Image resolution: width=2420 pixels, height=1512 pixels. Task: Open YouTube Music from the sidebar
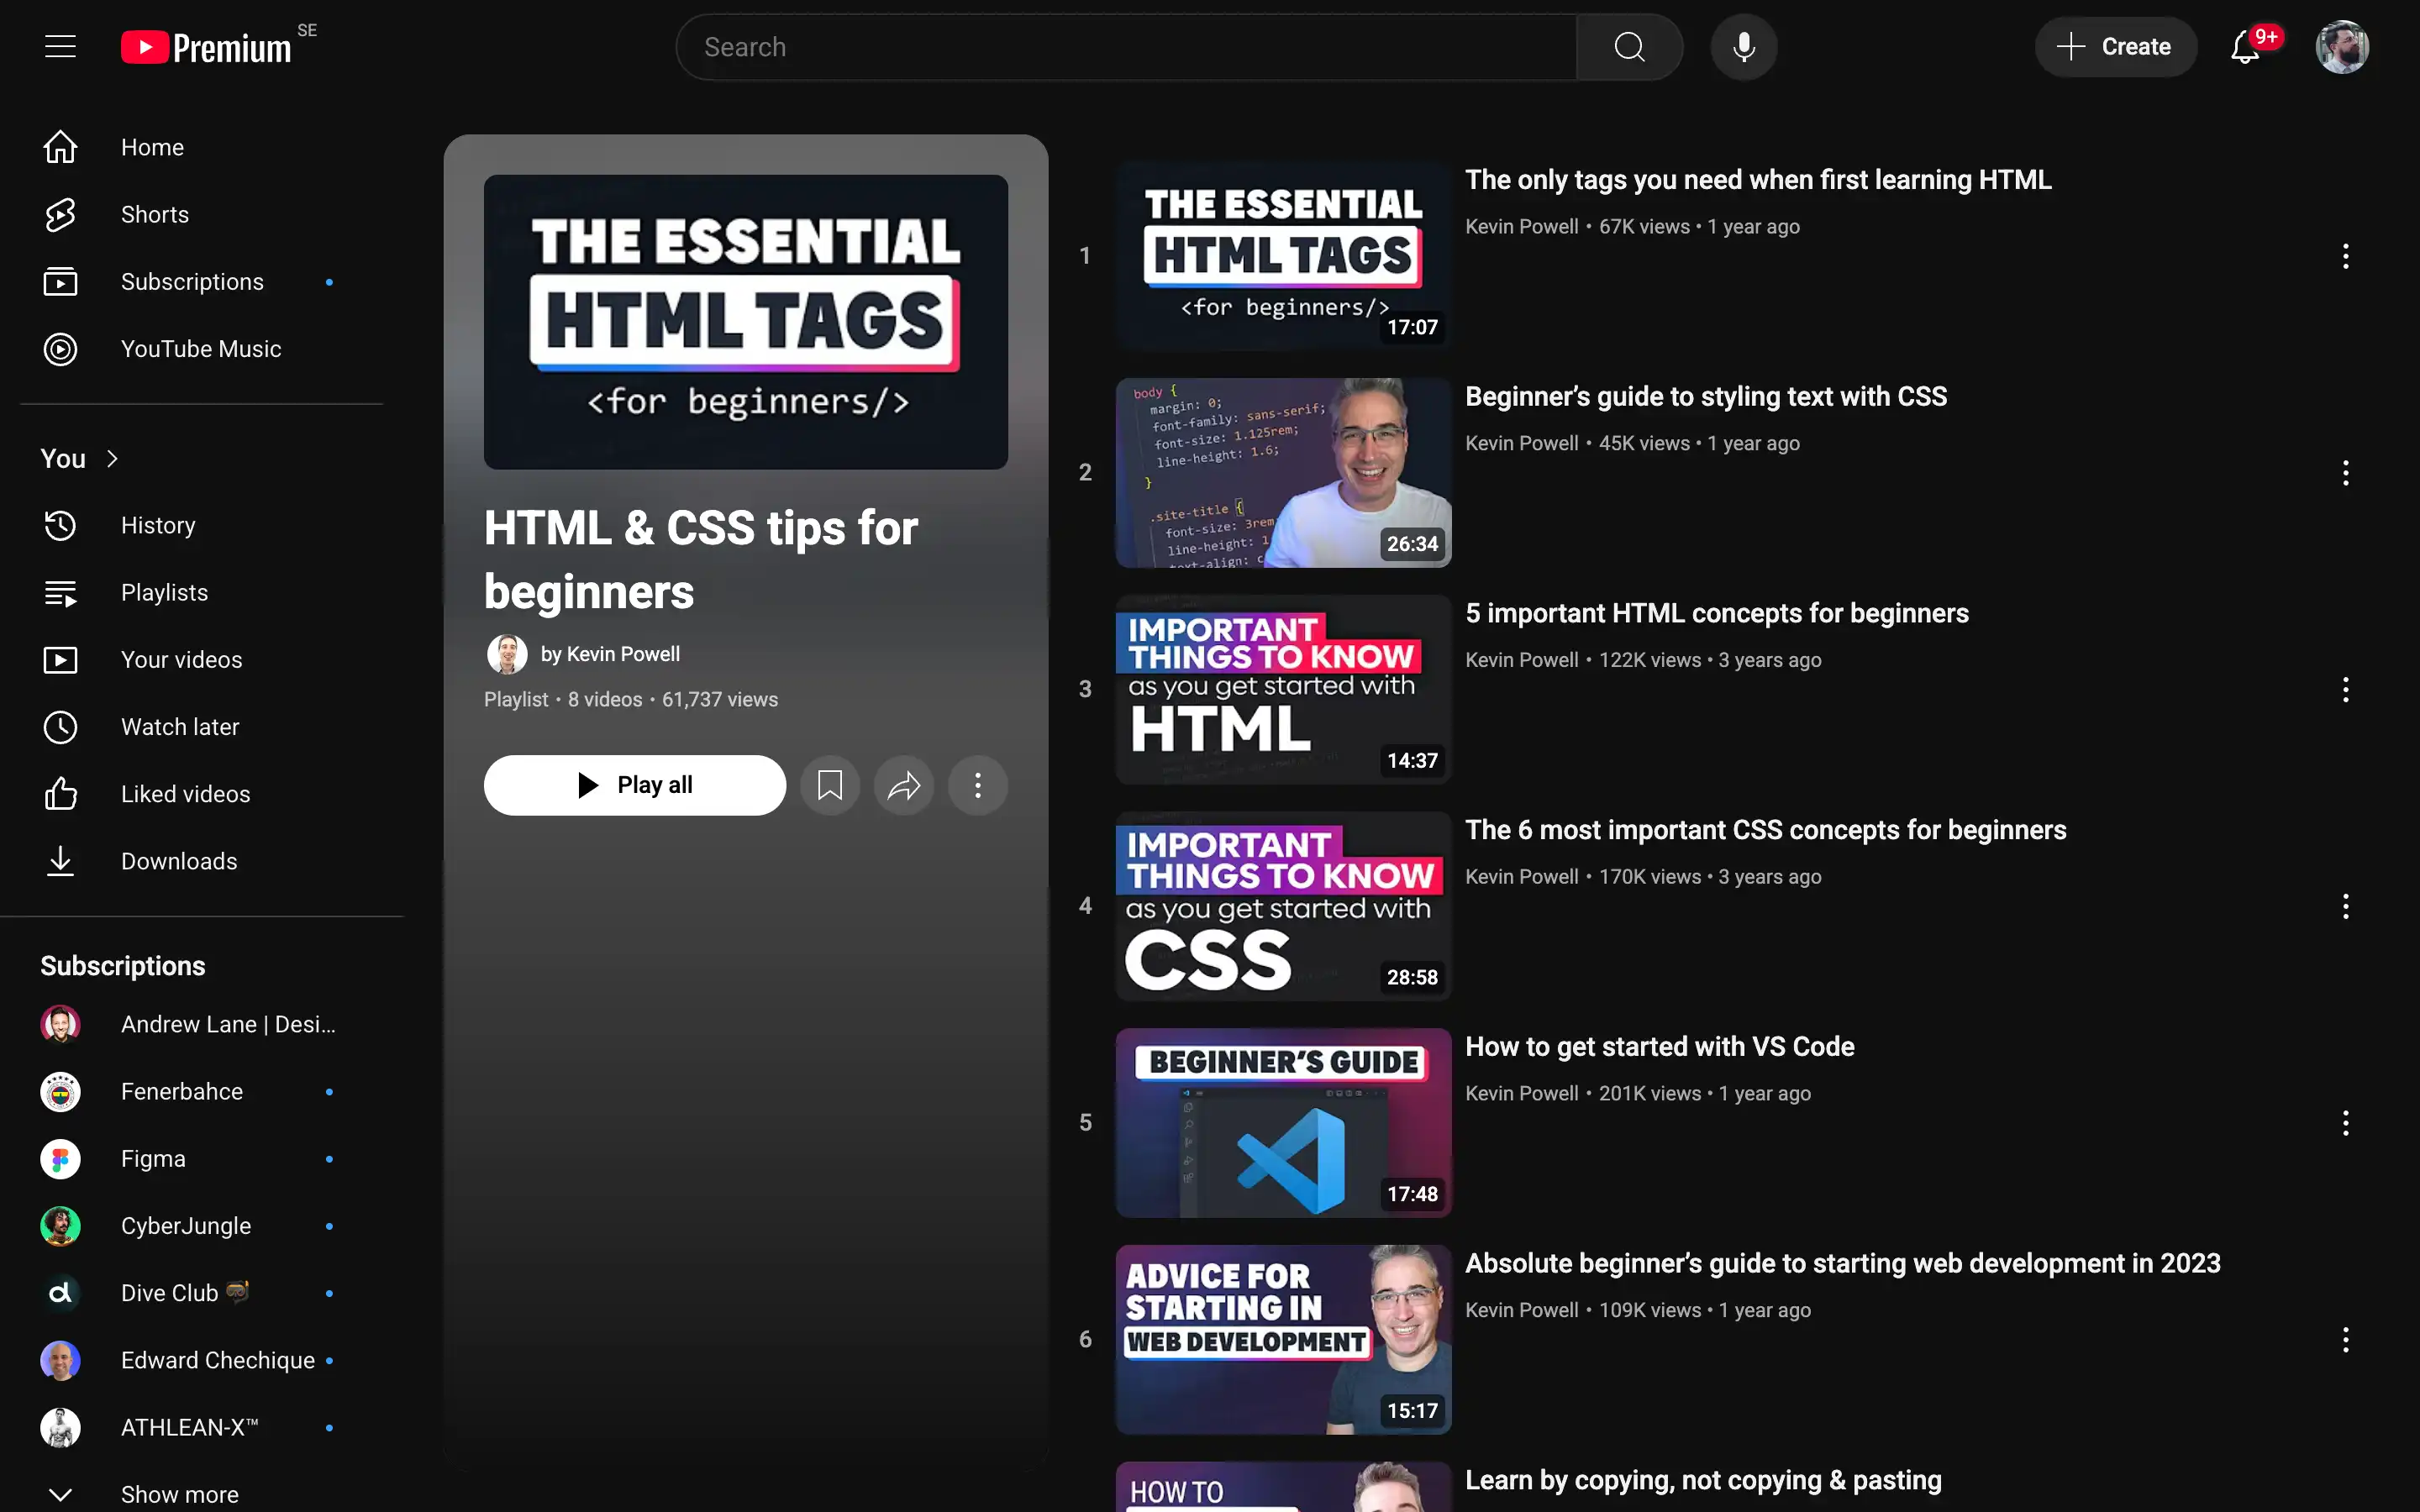(201, 349)
